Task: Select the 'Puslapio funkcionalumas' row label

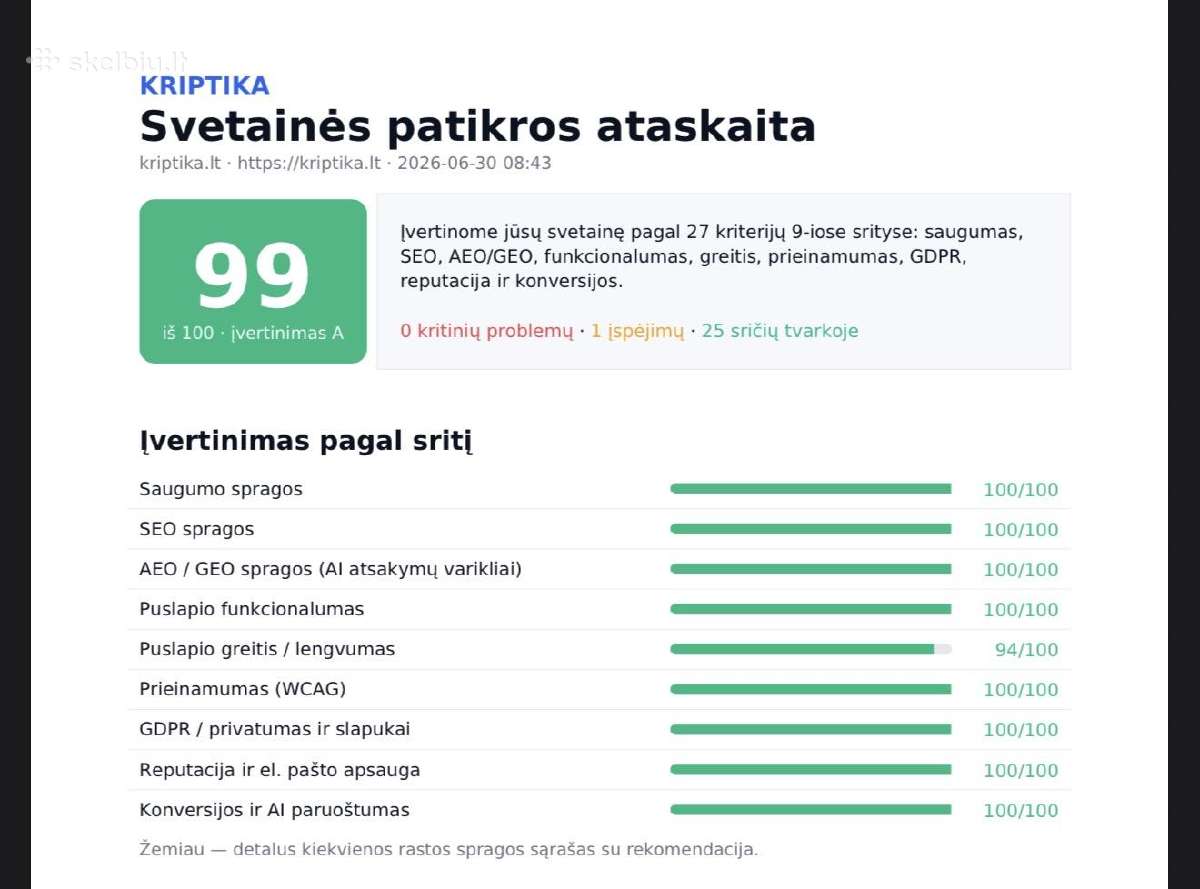Action: point(252,609)
